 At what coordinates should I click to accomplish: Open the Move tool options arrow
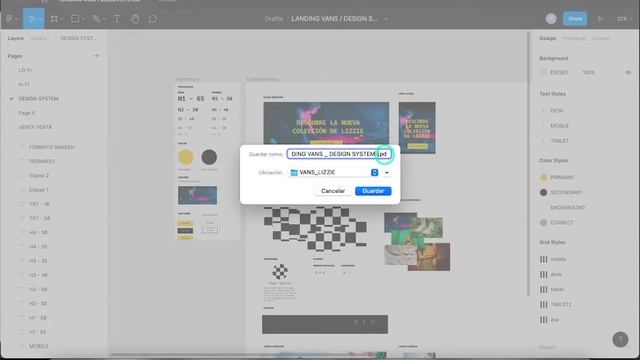click(40, 19)
